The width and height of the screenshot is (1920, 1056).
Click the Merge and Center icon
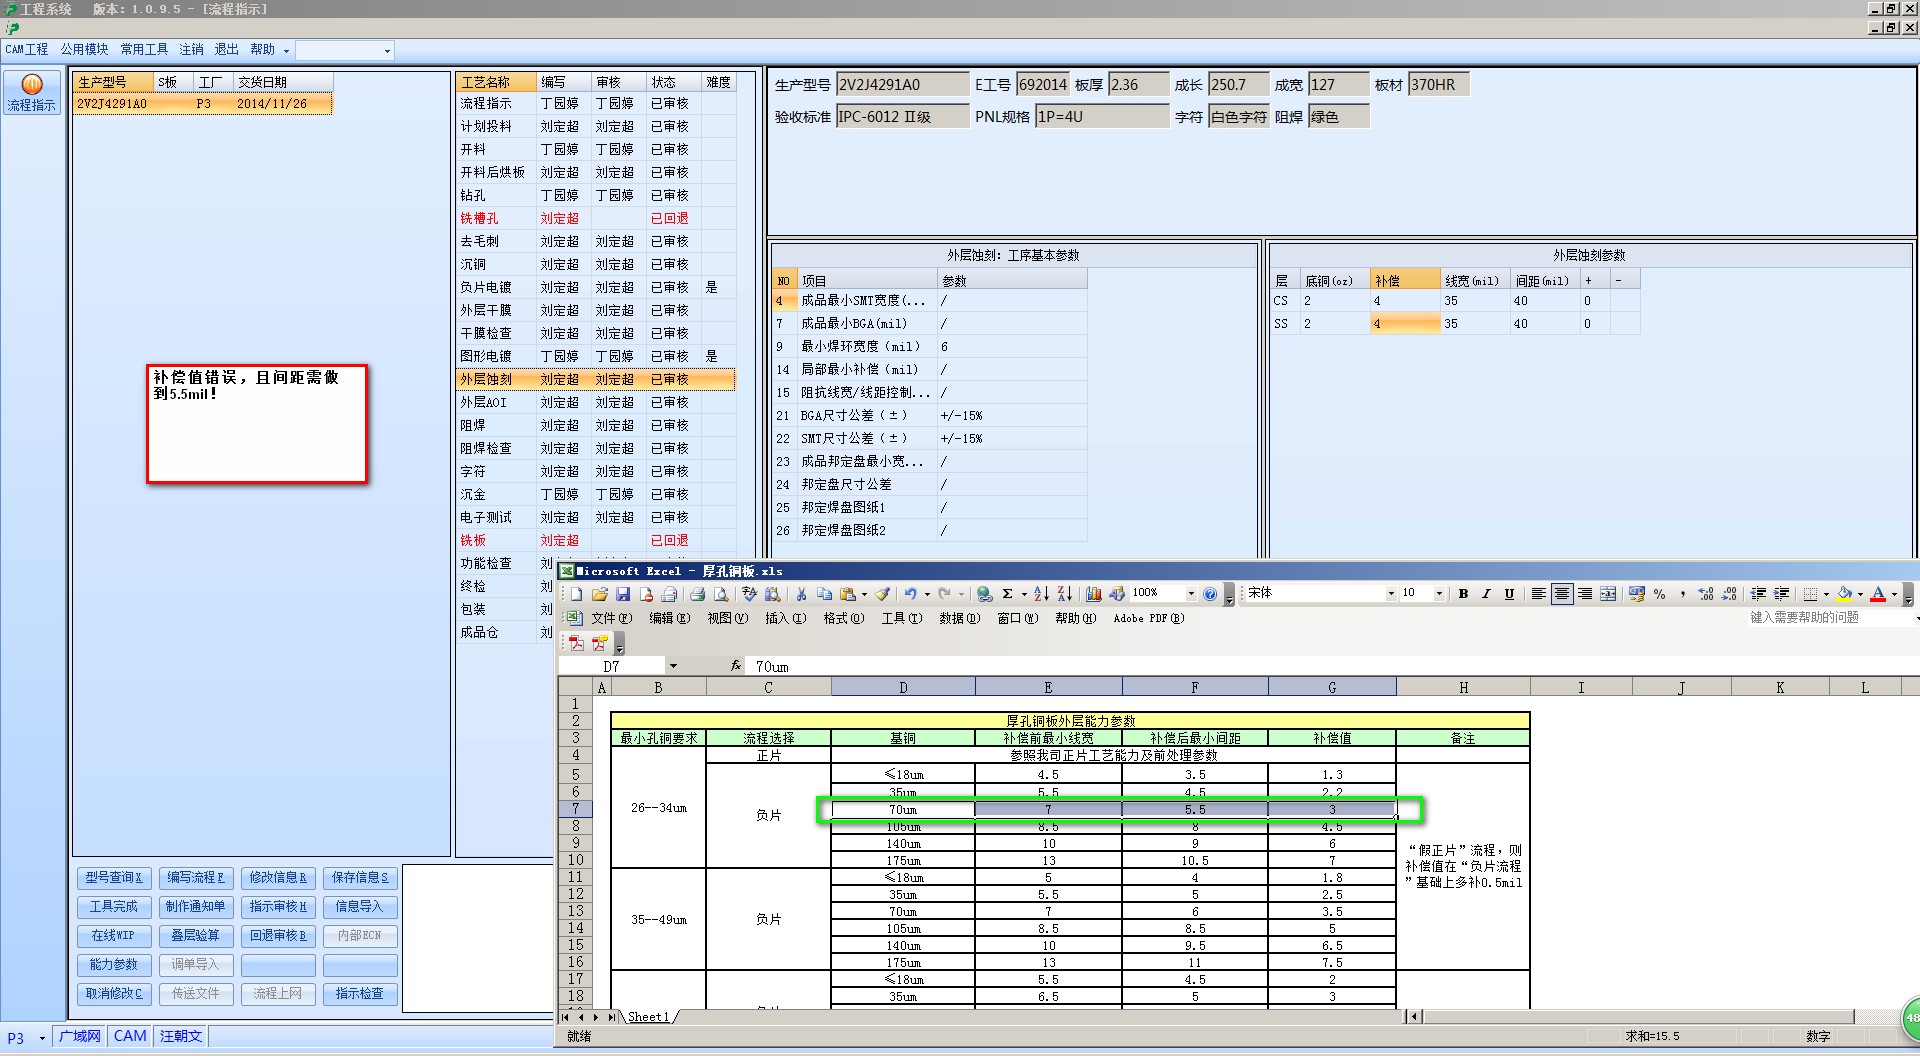1608,594
